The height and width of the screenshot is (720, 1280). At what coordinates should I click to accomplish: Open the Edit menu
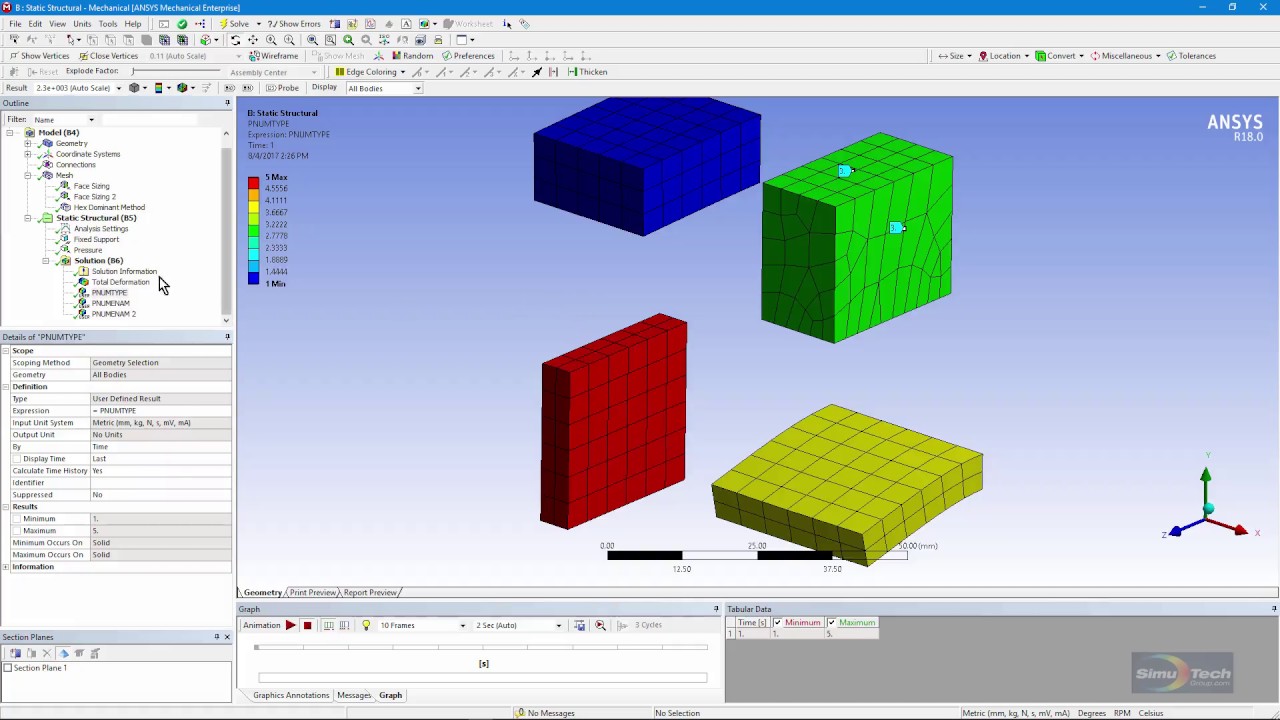click(x=35, y=24)
